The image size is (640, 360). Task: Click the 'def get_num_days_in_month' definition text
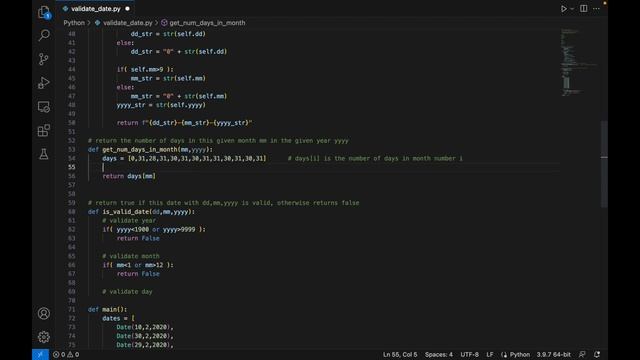click(150, 149)
